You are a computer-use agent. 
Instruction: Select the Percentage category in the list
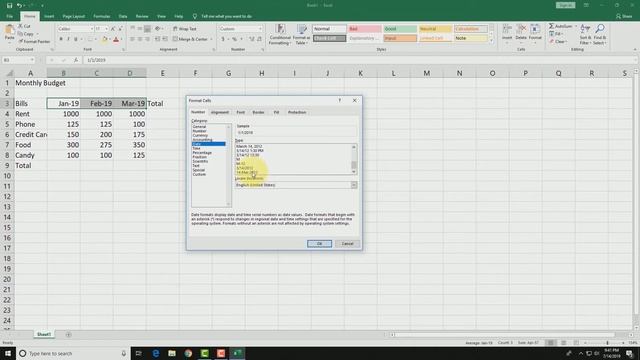pos(202,153)
